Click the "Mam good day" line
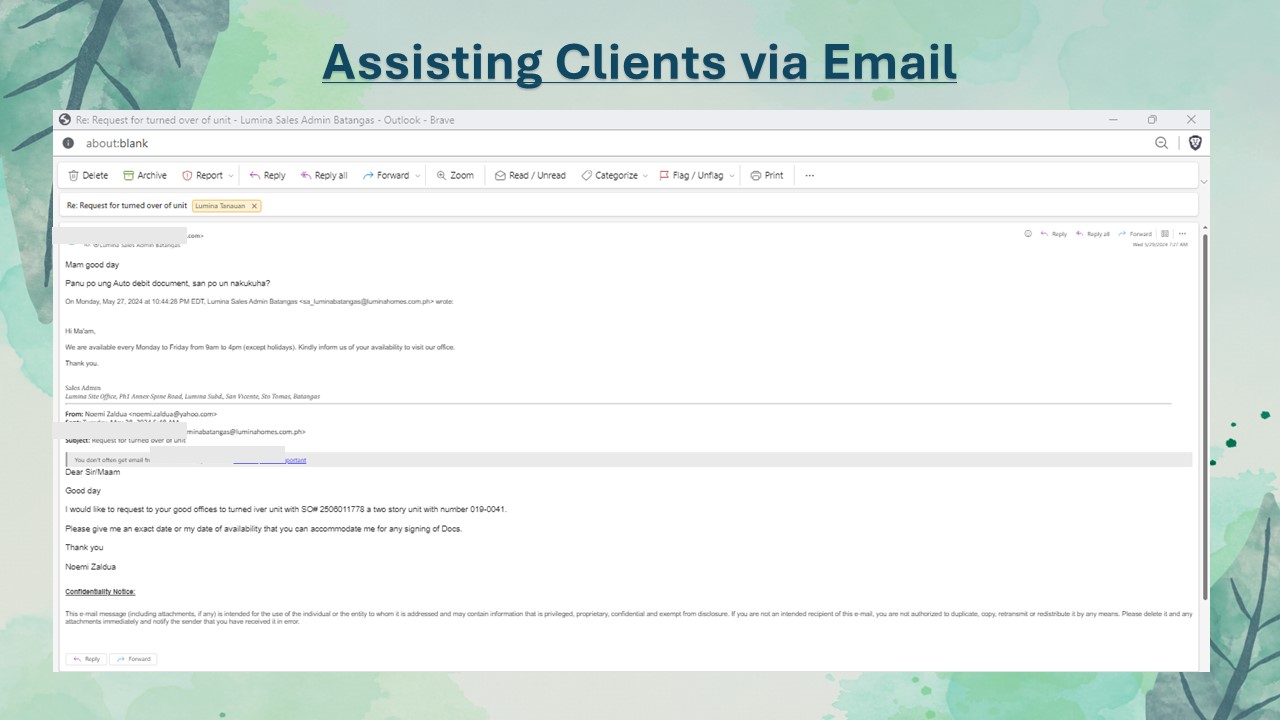 point(92,265)
